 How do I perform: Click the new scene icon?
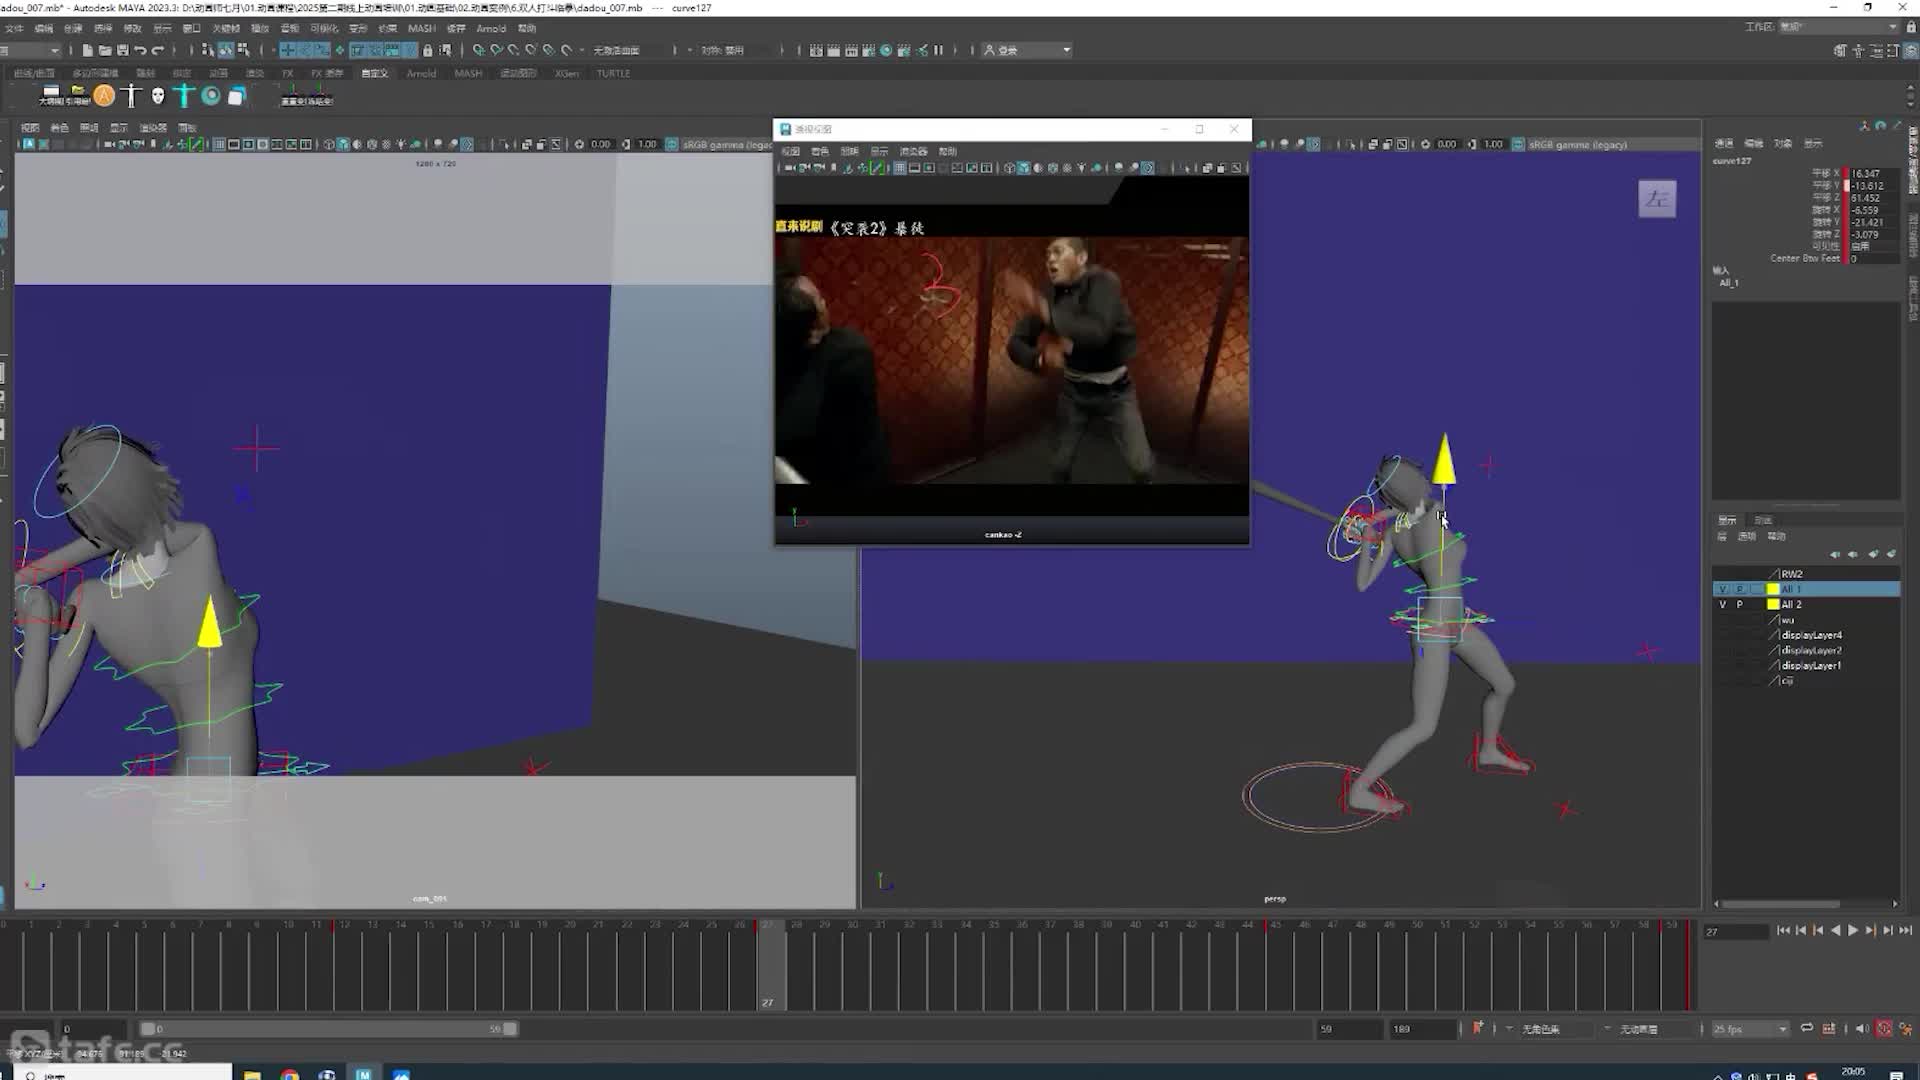pyautogui.click(x=88, y=50)
